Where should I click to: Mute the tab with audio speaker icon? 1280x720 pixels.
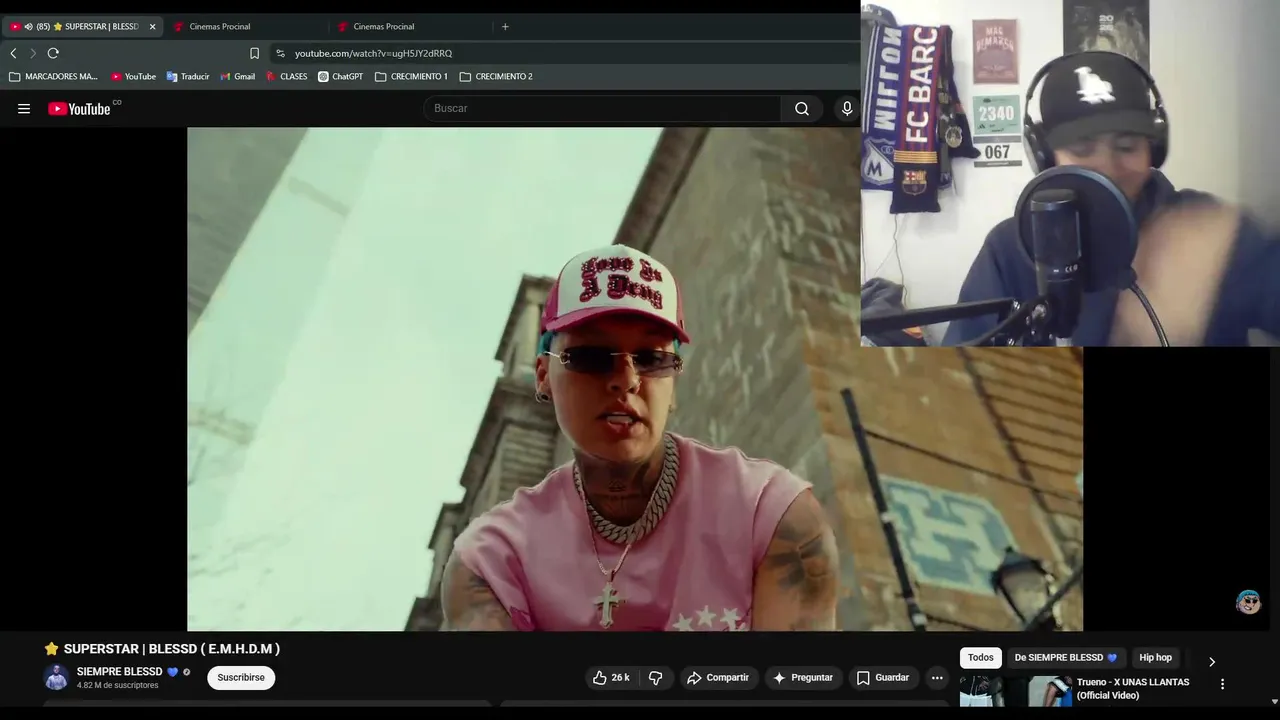click(x=28, y=27)
